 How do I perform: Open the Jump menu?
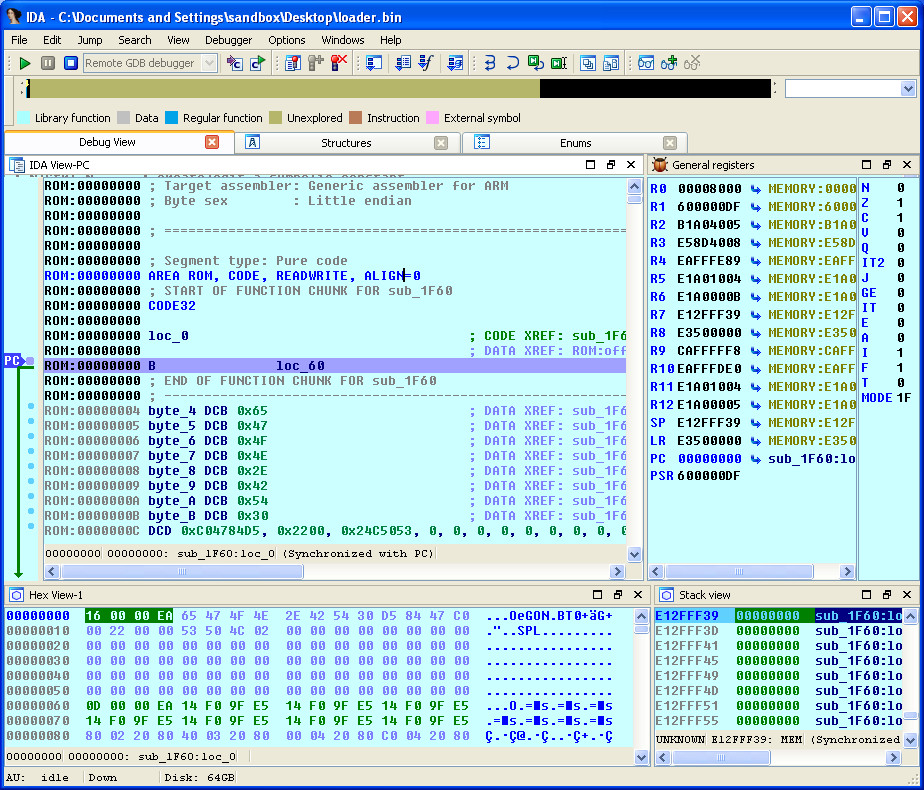pyautogui.click(x=90, y=40)
